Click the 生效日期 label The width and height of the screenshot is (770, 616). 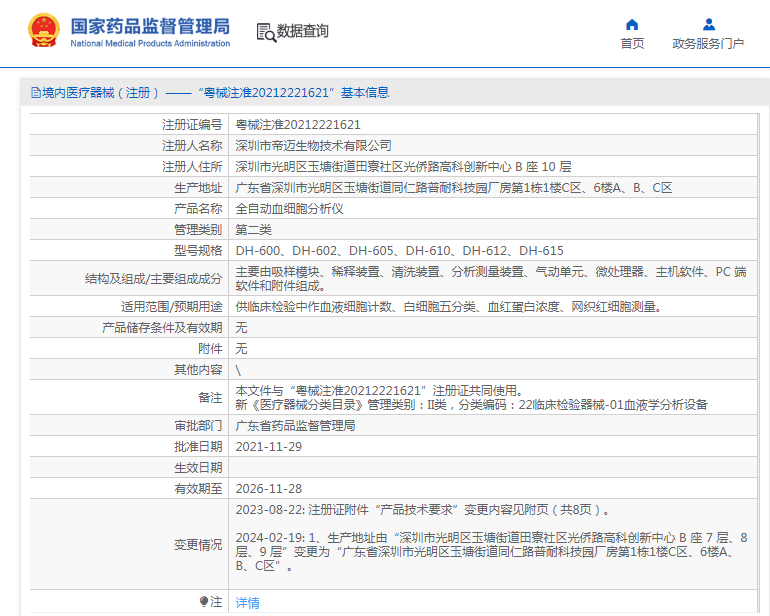pyautogui.click(x=198, y=468)
